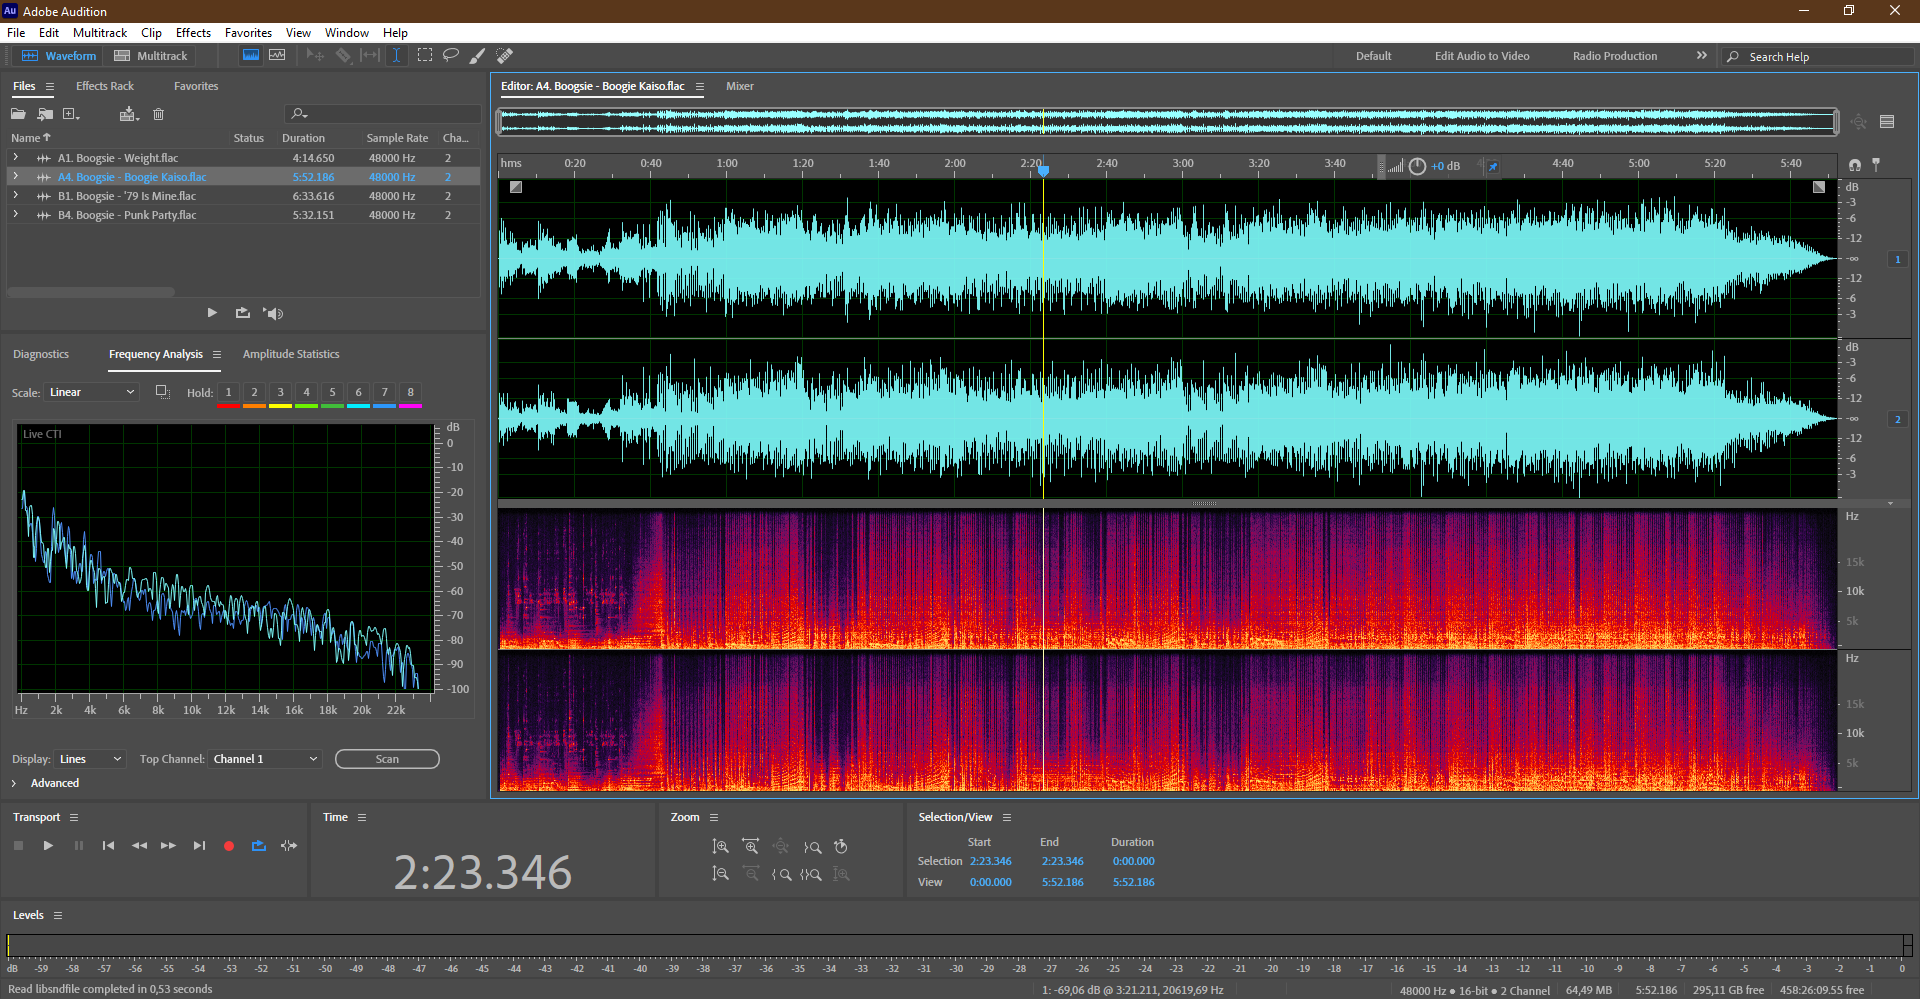This screenshot has width=1920, height=999.
Task: Select Radio Production workspace
Action: (1614, 56)
